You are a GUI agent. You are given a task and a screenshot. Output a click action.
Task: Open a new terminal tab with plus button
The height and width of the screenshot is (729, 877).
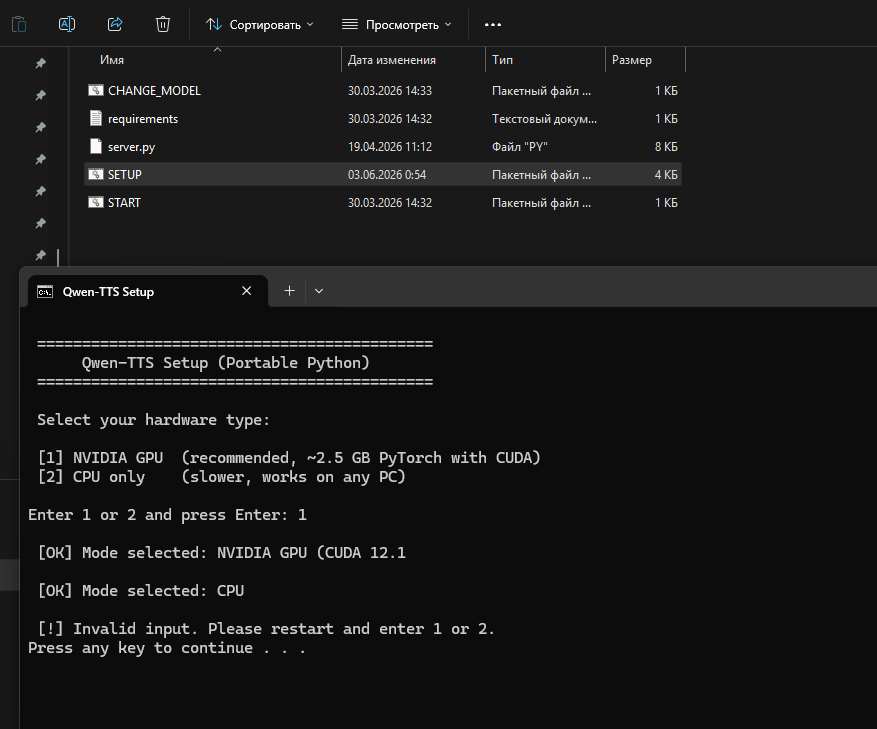[x=289, y=291]
